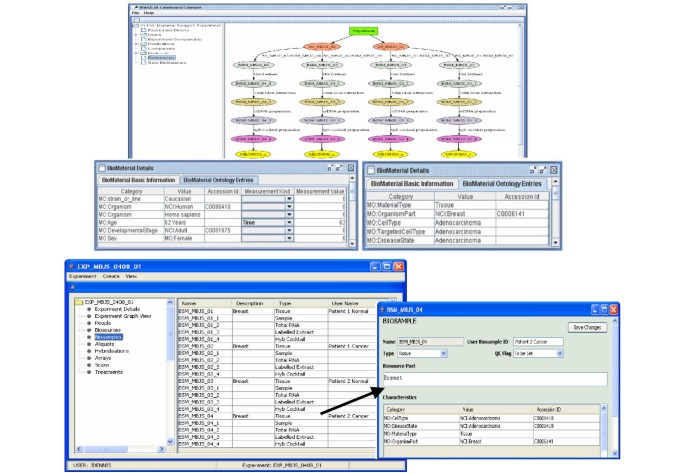Click the EXP_MBJS_0408_01 folder icon in the tree
This screenshot has width=685, height=473.
(x=79, y=302)
